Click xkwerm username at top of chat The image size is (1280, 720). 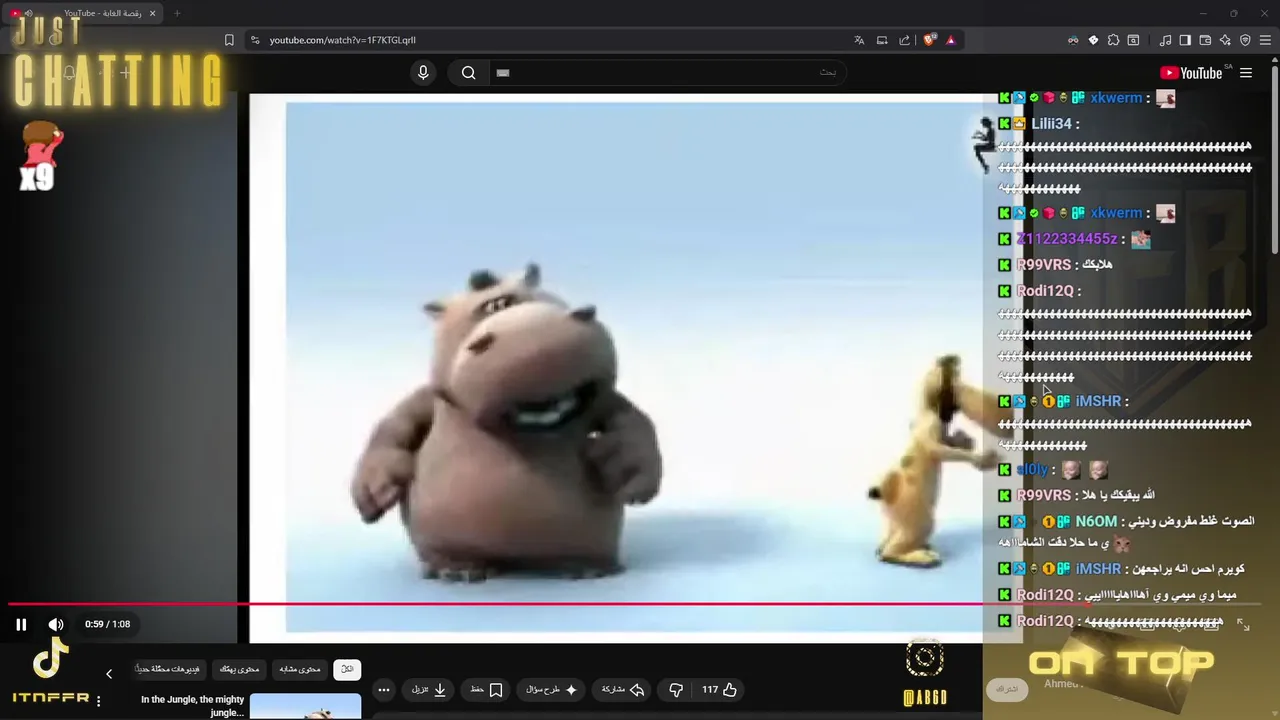[x=1116, y=98]
